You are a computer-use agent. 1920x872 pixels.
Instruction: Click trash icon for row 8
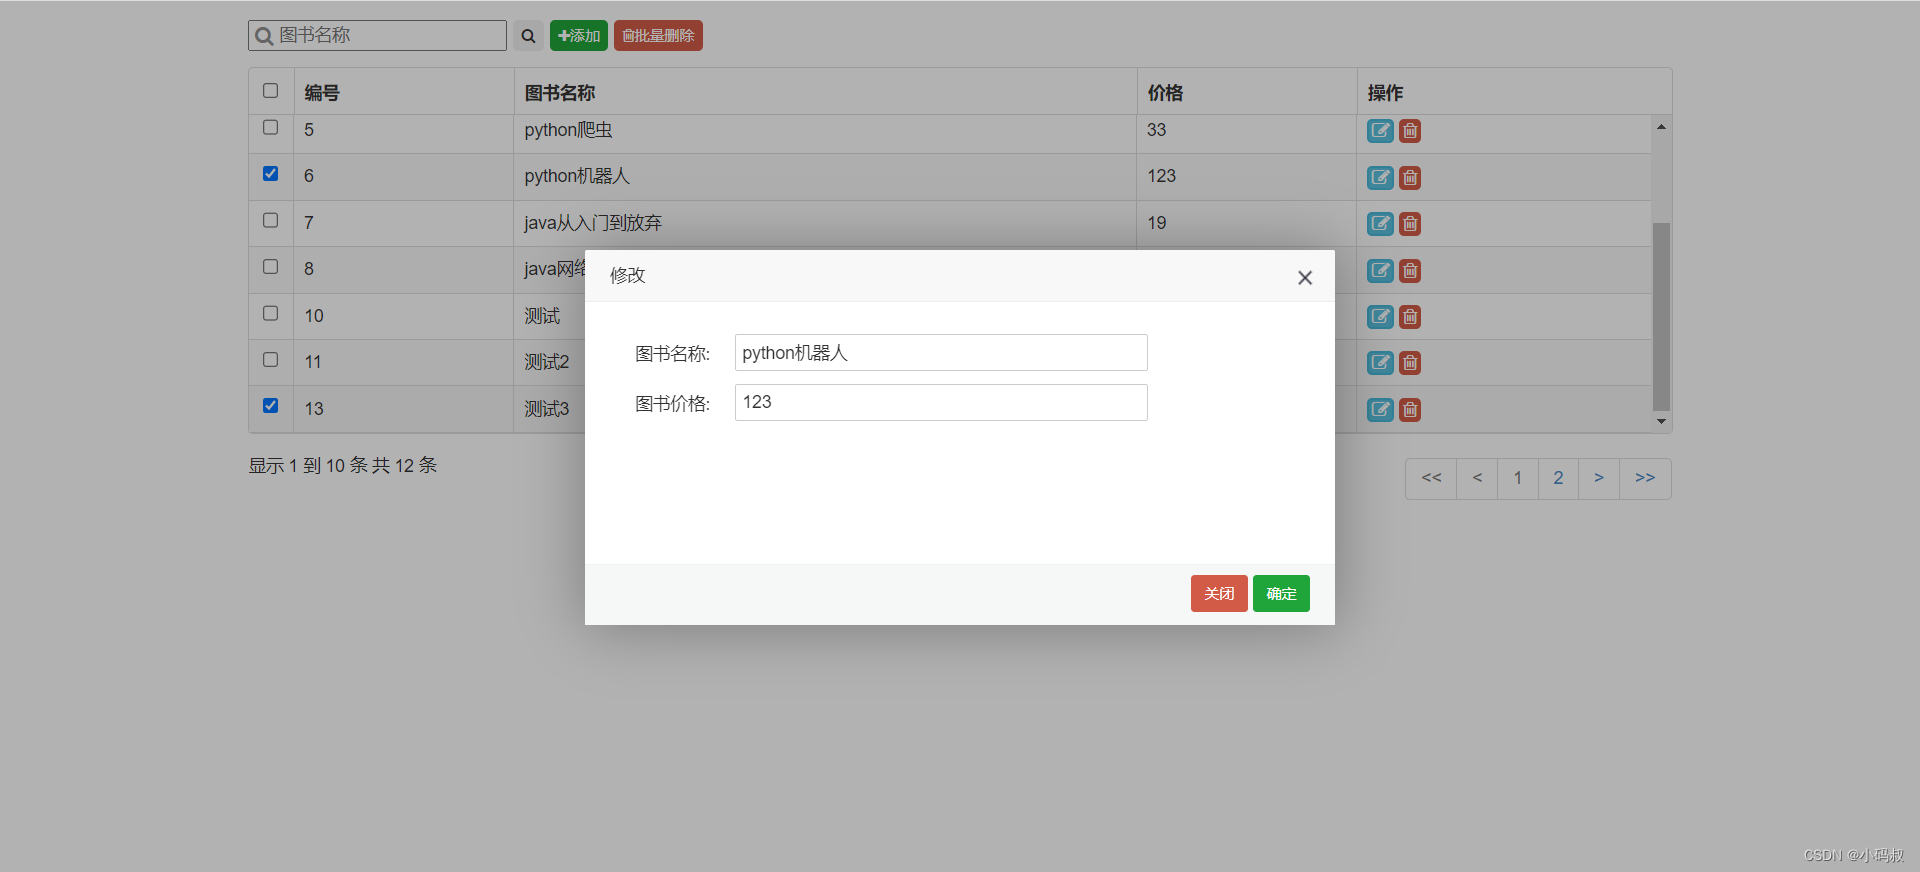[x=1410, y=271]
